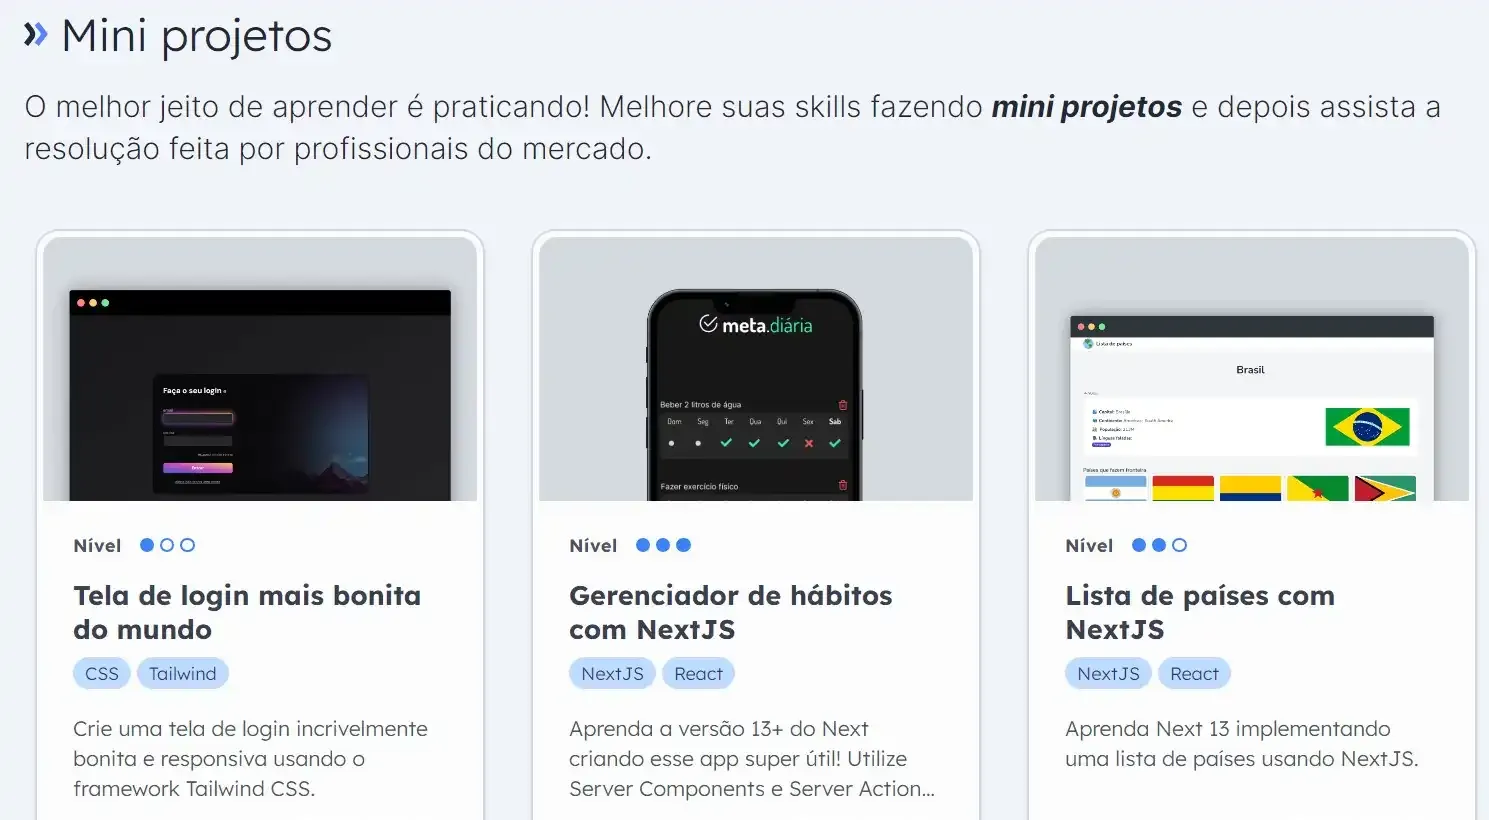Click NextJS tag on habit manager card
1489x820 pixels.
click(x=613, y=674)
